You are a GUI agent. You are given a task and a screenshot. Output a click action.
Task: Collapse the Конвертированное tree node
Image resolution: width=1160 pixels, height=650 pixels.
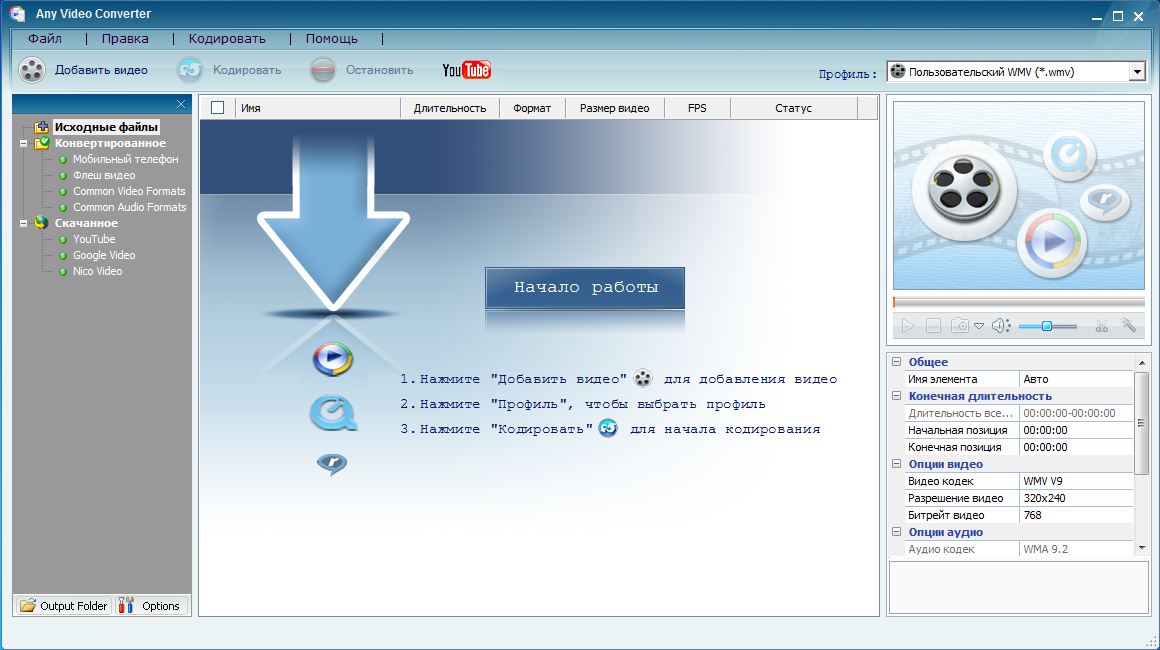pos(22,143)
